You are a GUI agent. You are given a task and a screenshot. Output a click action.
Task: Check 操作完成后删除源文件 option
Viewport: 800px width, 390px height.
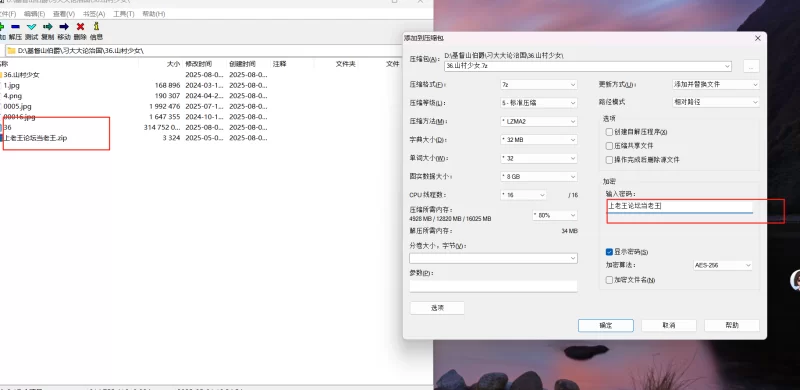point(609,160)
